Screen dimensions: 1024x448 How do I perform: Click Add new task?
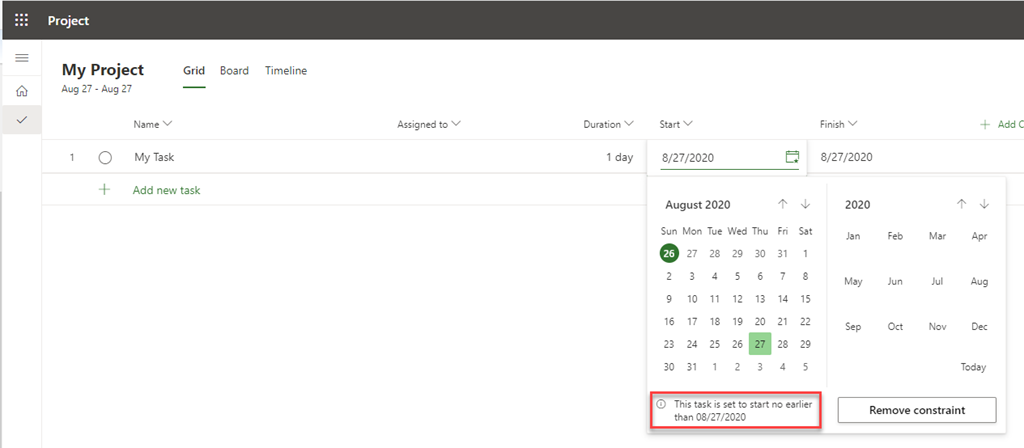click(166, 189)
